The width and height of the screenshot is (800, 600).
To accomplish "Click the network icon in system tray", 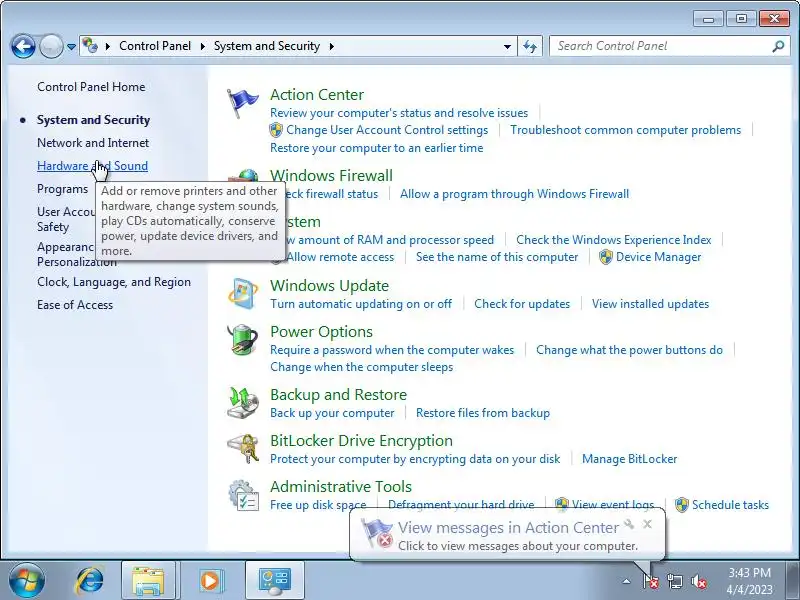I will pos(674,581).
